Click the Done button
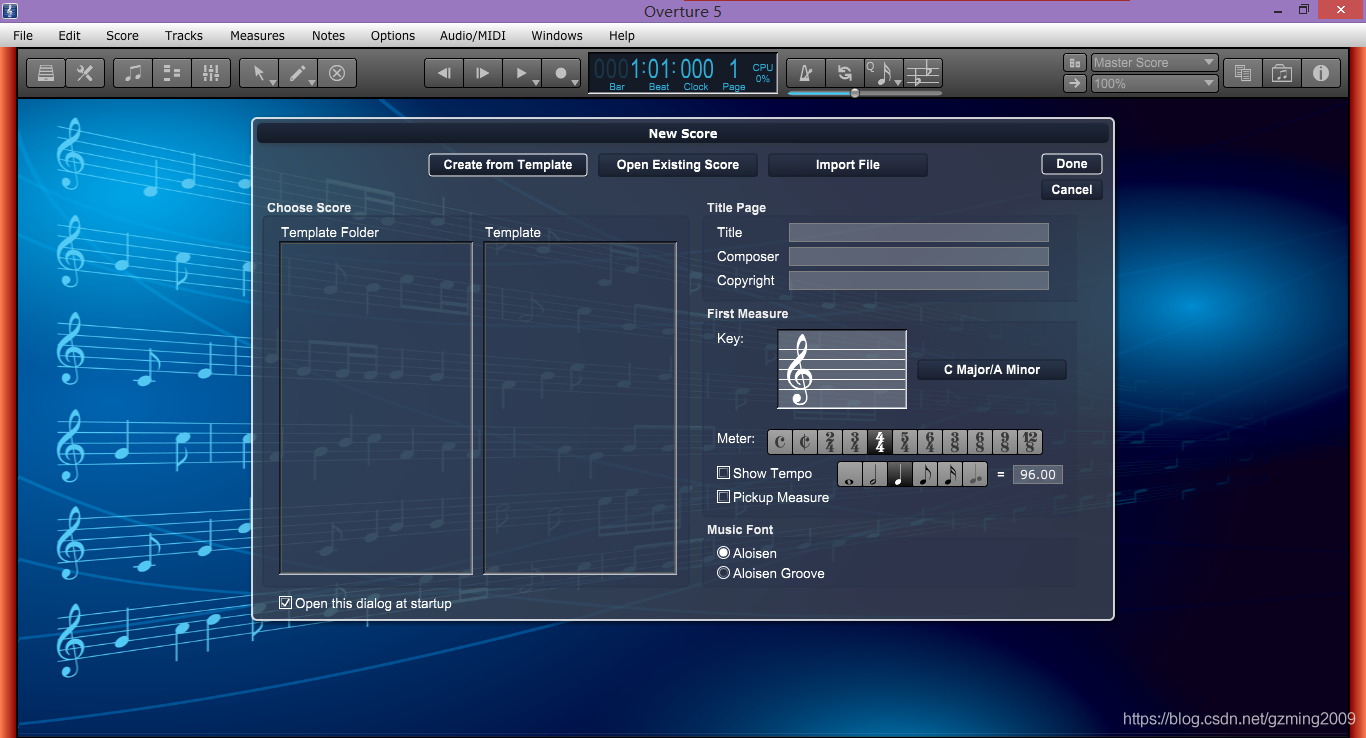The image size is (1366, 738). pos(1072,164)
